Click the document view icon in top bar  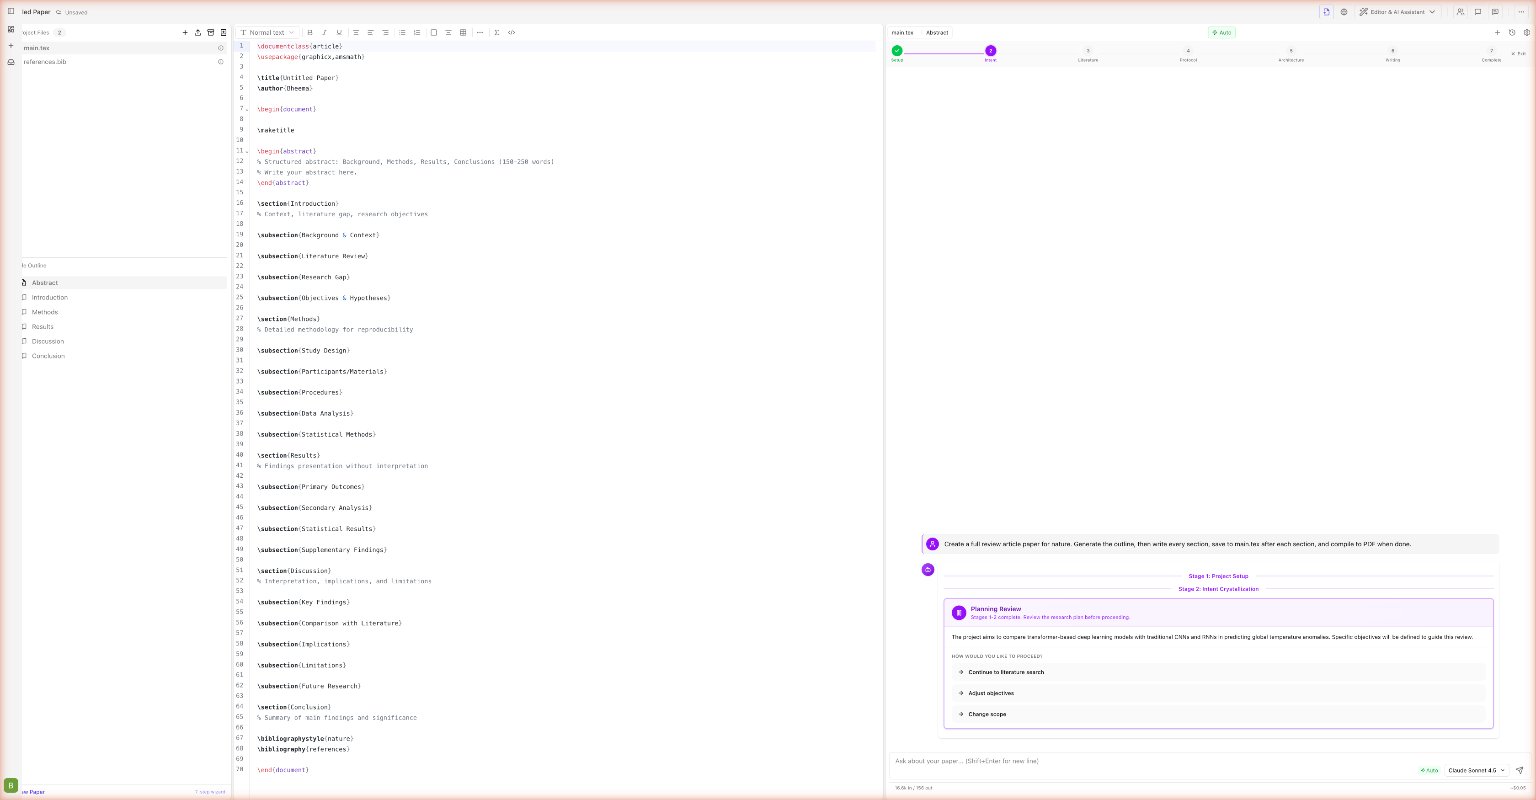(x=1326, y=12)
